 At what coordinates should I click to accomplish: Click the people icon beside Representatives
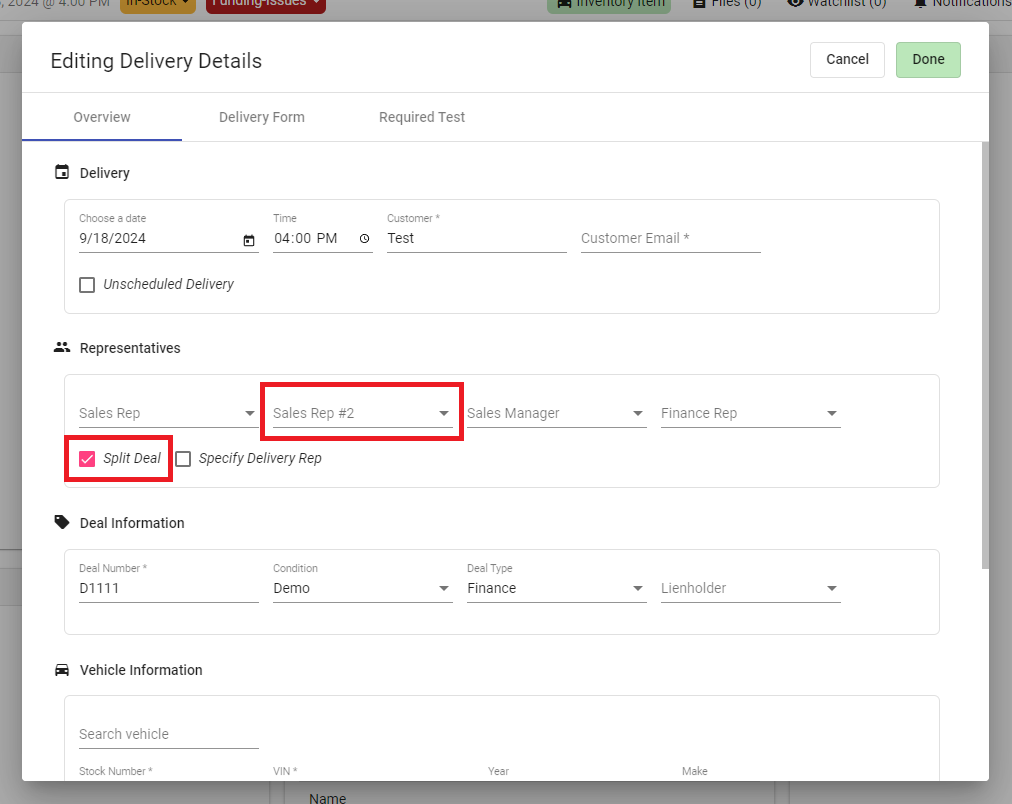point(61,348)
